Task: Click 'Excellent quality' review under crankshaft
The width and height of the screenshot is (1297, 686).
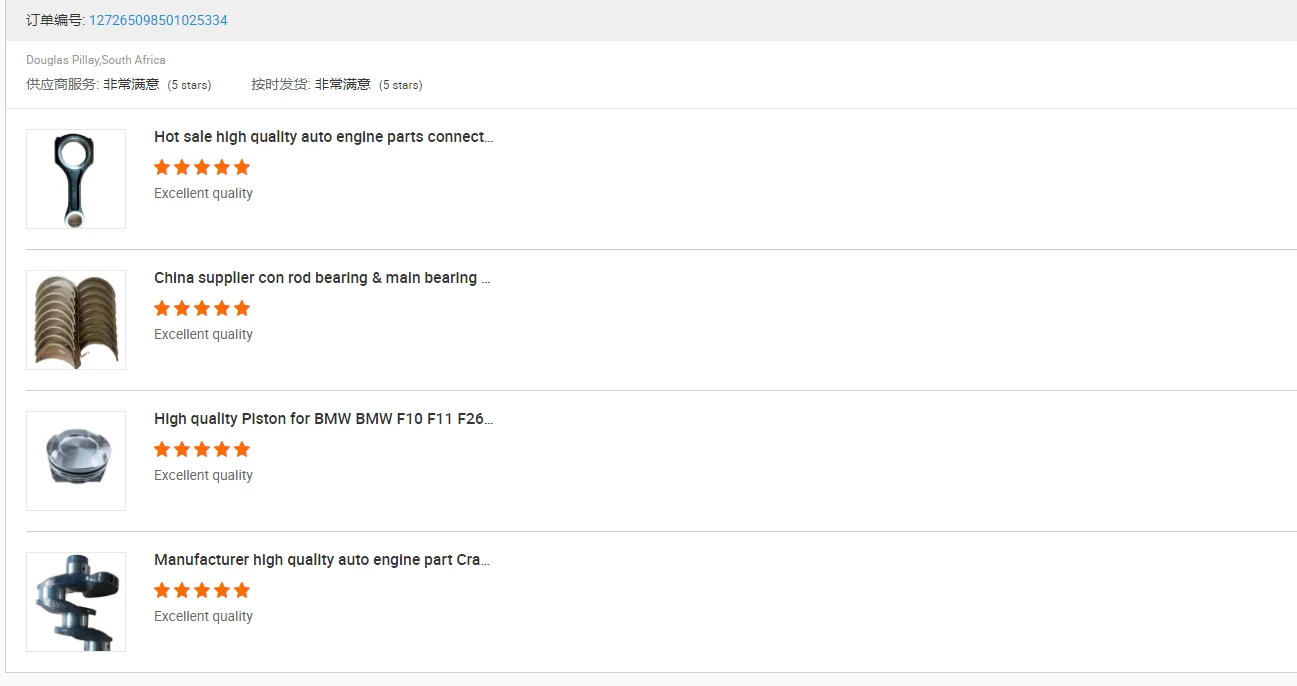Action: tap(203, 616)
